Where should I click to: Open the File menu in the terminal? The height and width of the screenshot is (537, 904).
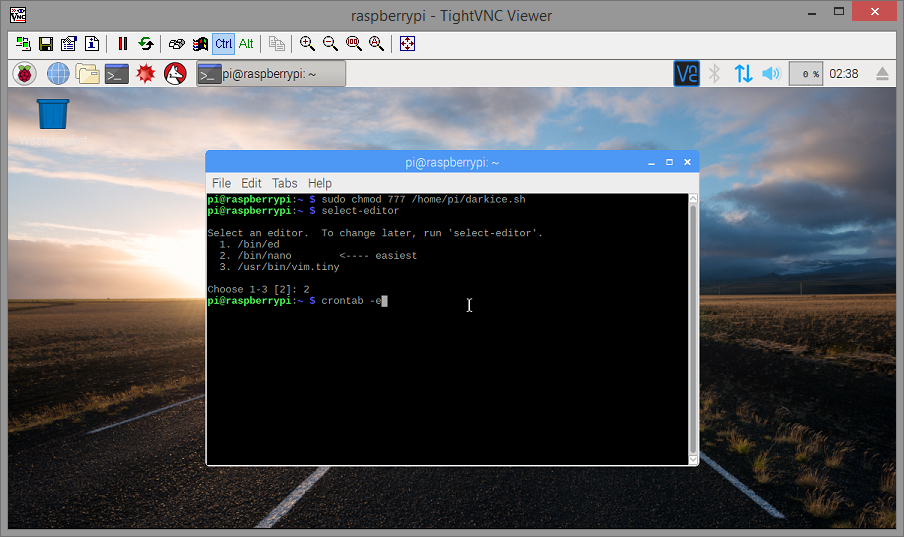tap(221, 183)
